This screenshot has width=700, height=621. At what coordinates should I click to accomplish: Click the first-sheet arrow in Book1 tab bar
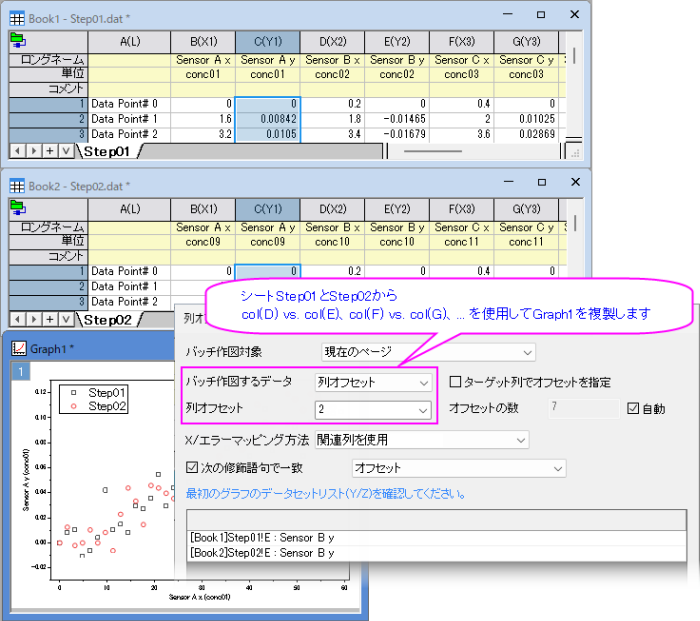click(x=17, y=151)
